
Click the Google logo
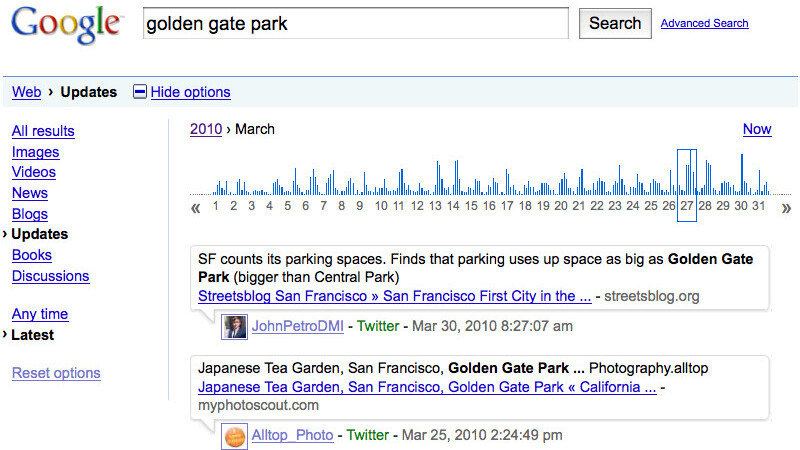pyautogui.click(x=68, y=25)
